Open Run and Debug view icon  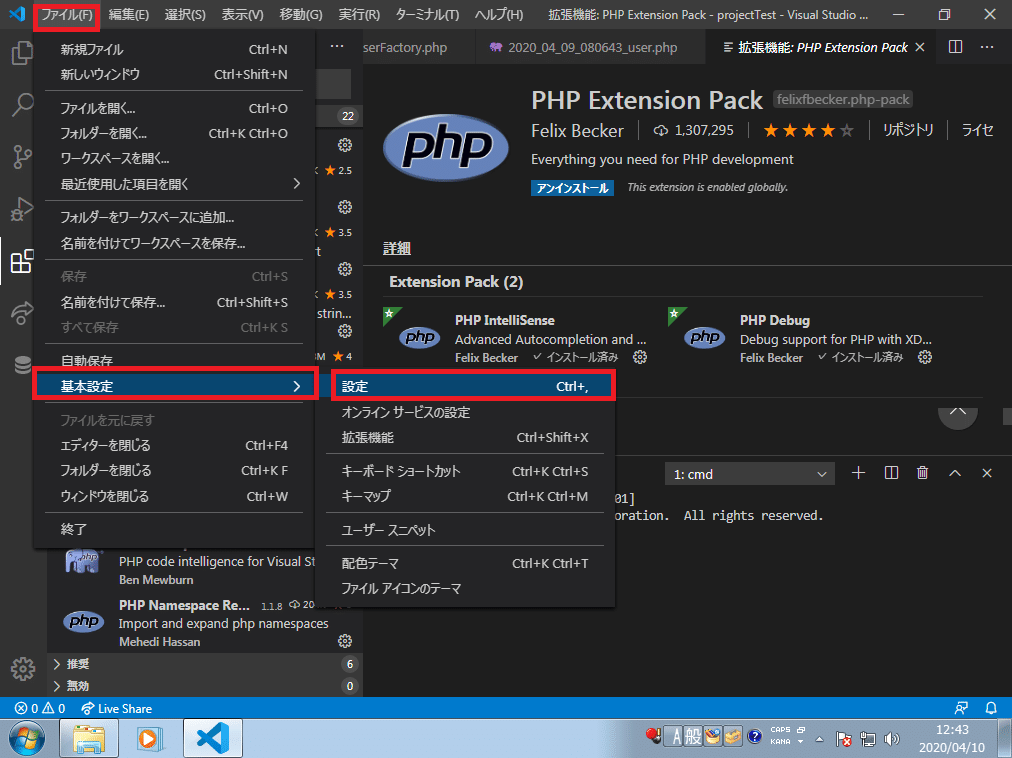point(22,209)
